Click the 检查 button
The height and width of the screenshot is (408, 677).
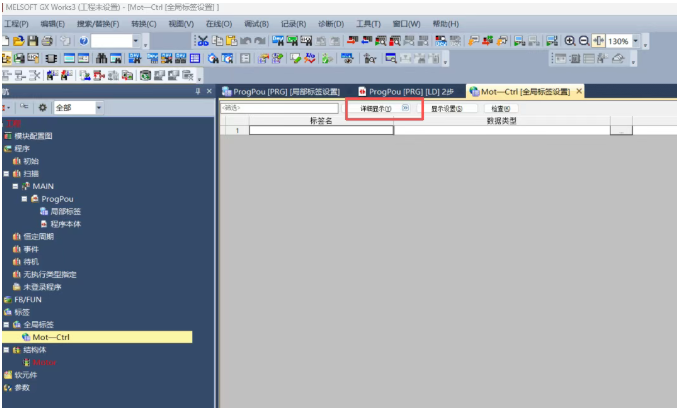(x=500, y=108)
